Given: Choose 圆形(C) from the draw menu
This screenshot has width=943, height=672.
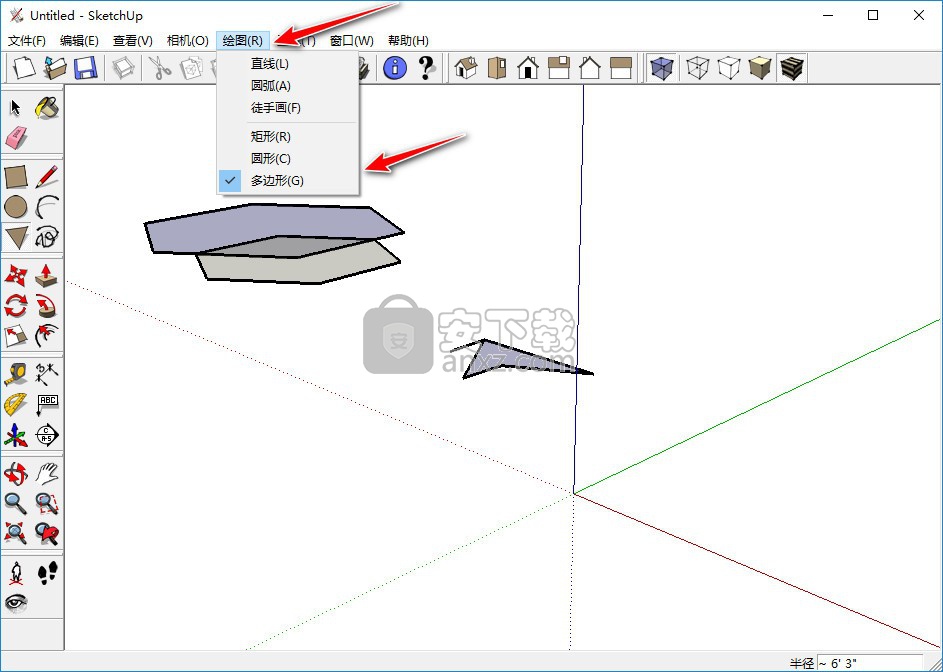Looking at the screenshot, I should coord(288,159).
